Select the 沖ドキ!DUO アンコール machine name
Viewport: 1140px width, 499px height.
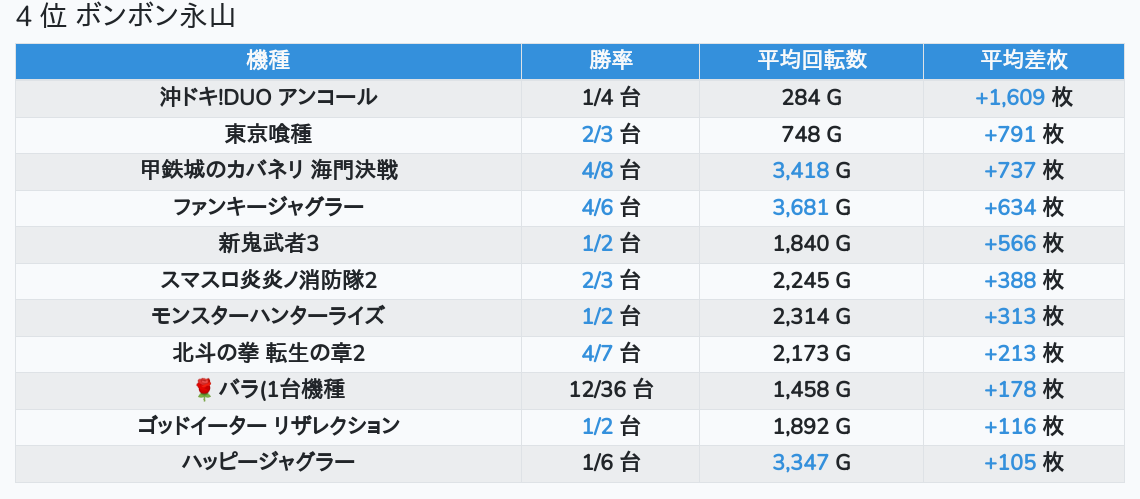tap(268, 98)
